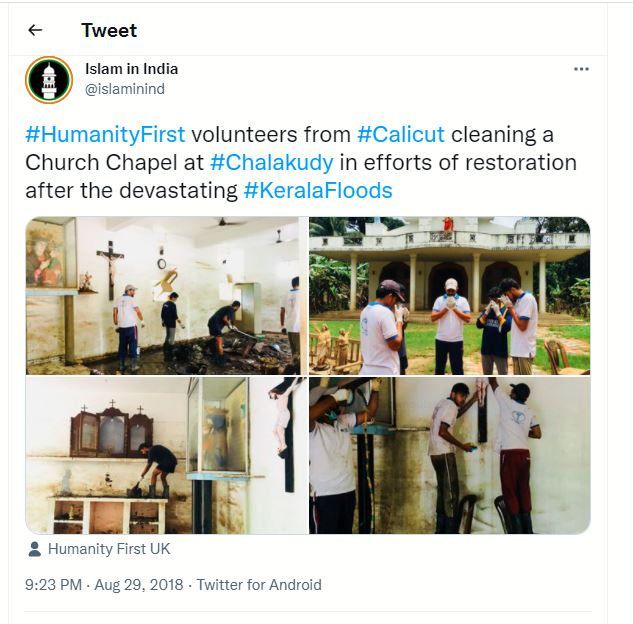The width and height of the screenshot is (633, 624).
Task: Click the Islam in India display name
Action: pyautogui.click(x=132, y=69)
